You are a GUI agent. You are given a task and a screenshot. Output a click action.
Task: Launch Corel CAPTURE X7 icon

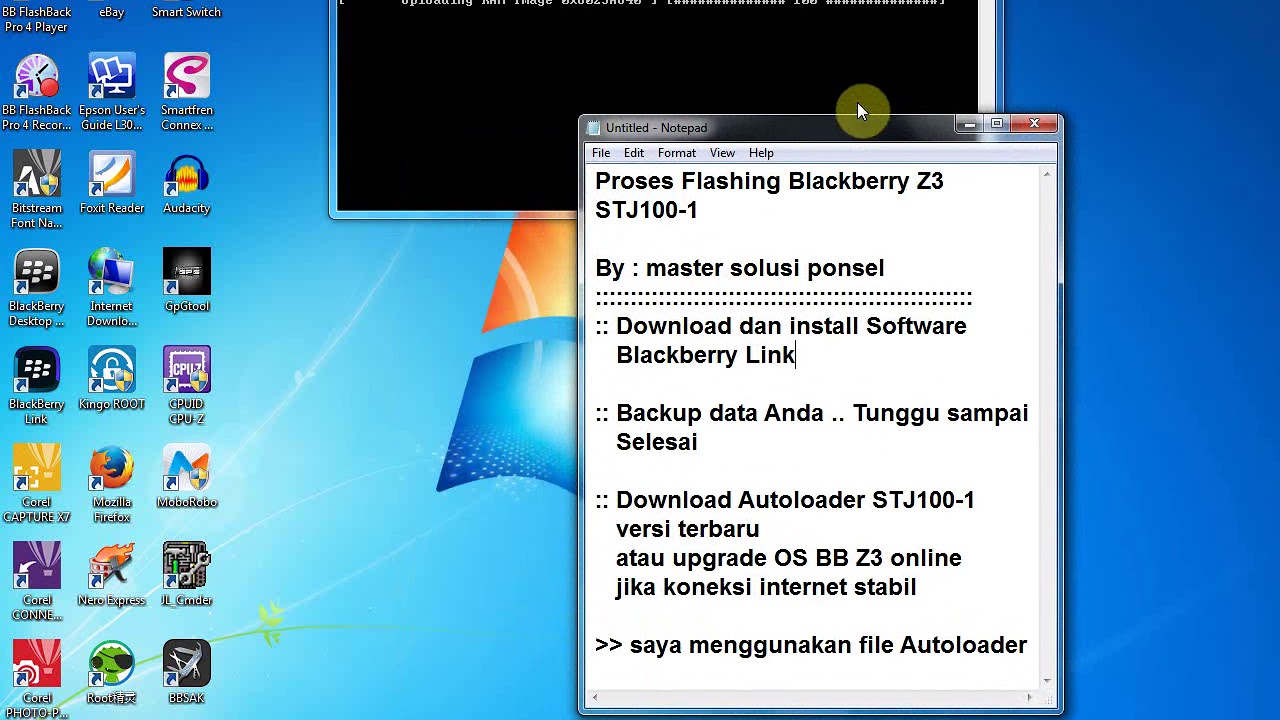37,484
